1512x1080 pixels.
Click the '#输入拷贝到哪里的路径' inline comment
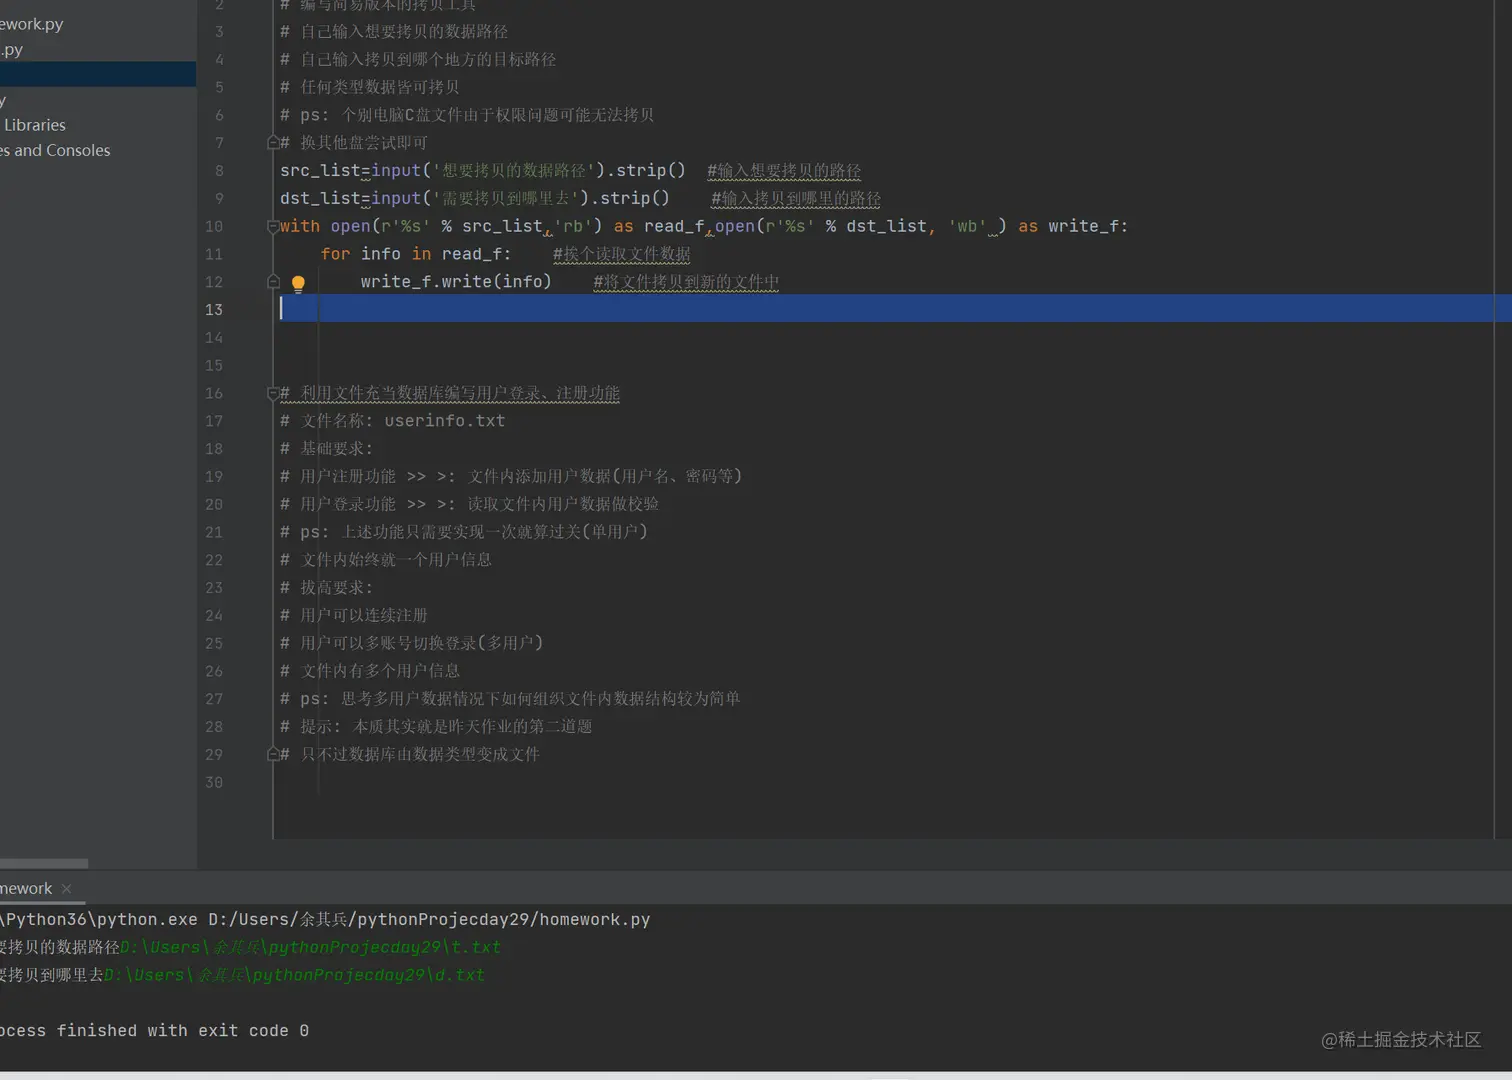(796, 199)
